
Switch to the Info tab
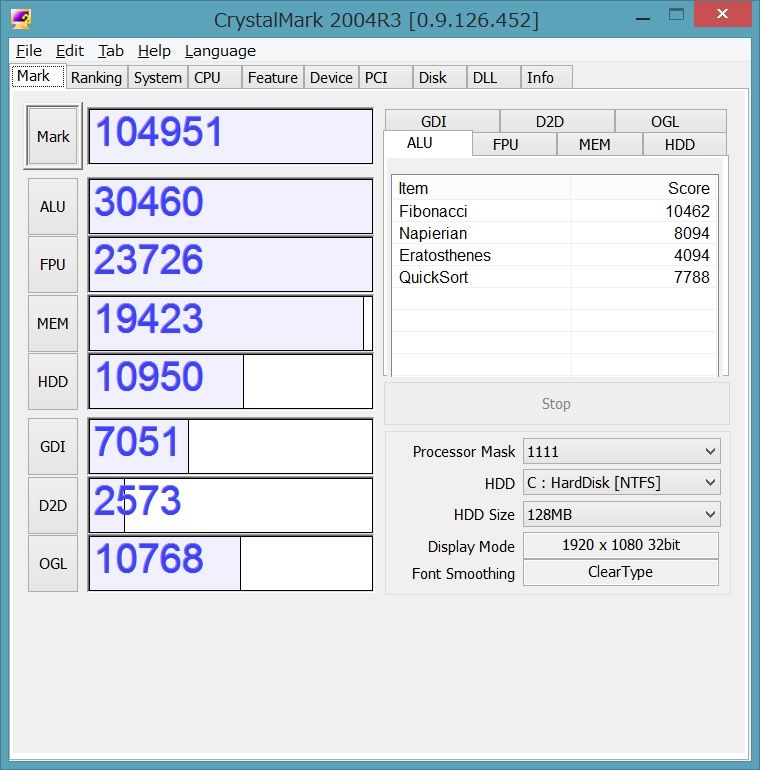coord(546,78)
